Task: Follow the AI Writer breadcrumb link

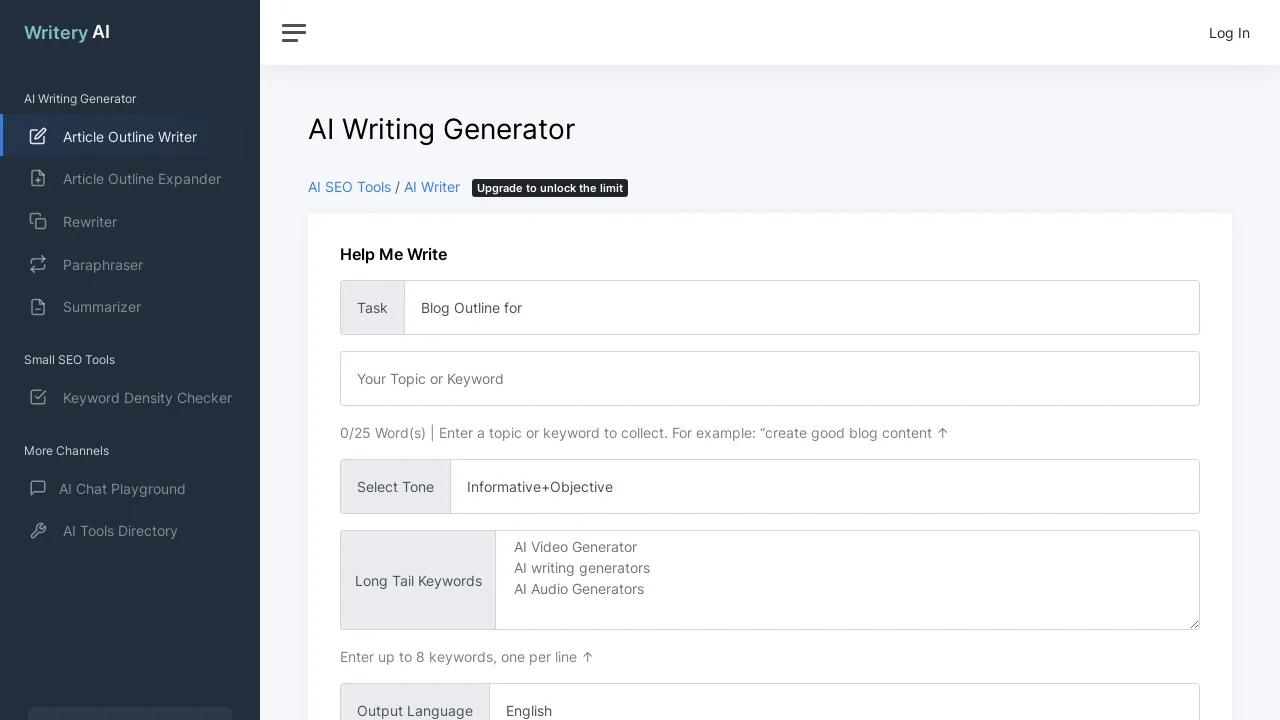Action: [x=432, y=187]
